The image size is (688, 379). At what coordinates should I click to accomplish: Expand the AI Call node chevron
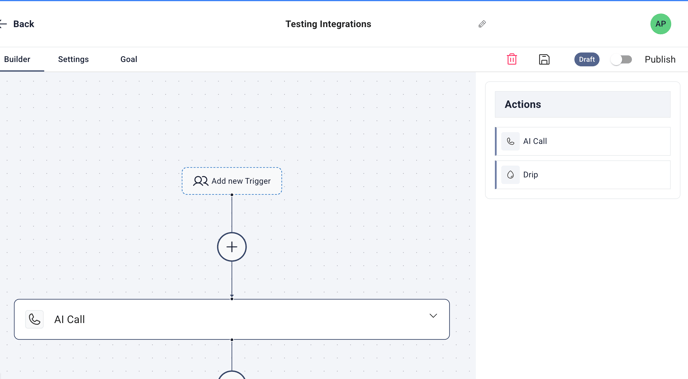[433, 316]
